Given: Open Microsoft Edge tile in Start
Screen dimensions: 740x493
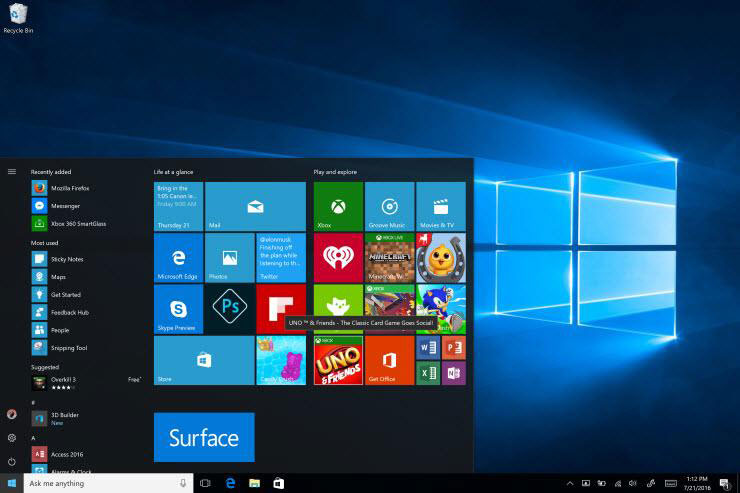Looking at the screenshot, I should (178, 258).
